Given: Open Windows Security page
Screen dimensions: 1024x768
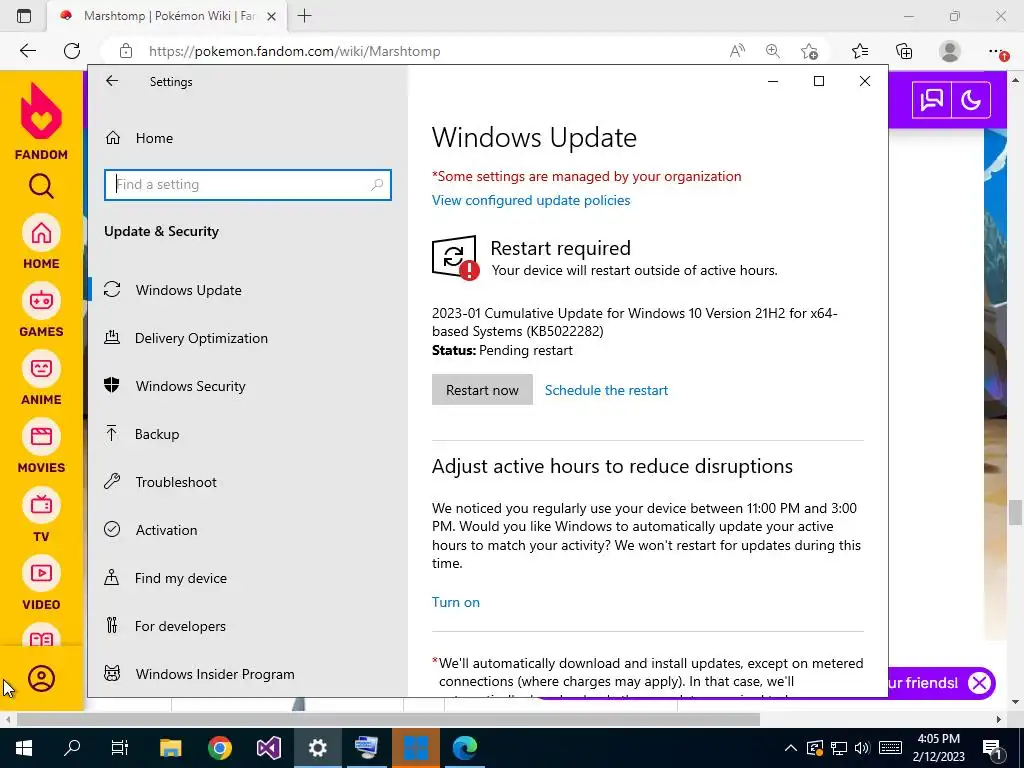Looking at the screenshot, I should click(190, 386).
